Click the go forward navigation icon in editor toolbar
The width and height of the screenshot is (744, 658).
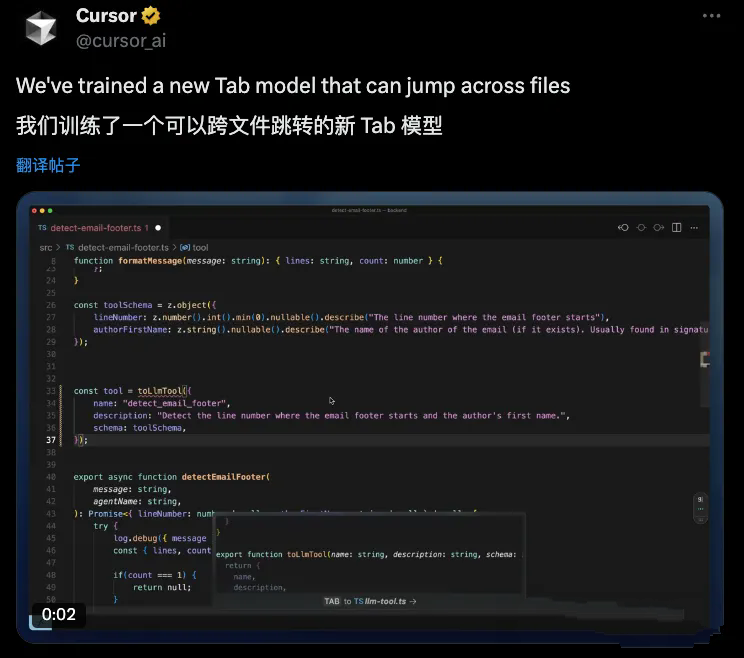659,228
